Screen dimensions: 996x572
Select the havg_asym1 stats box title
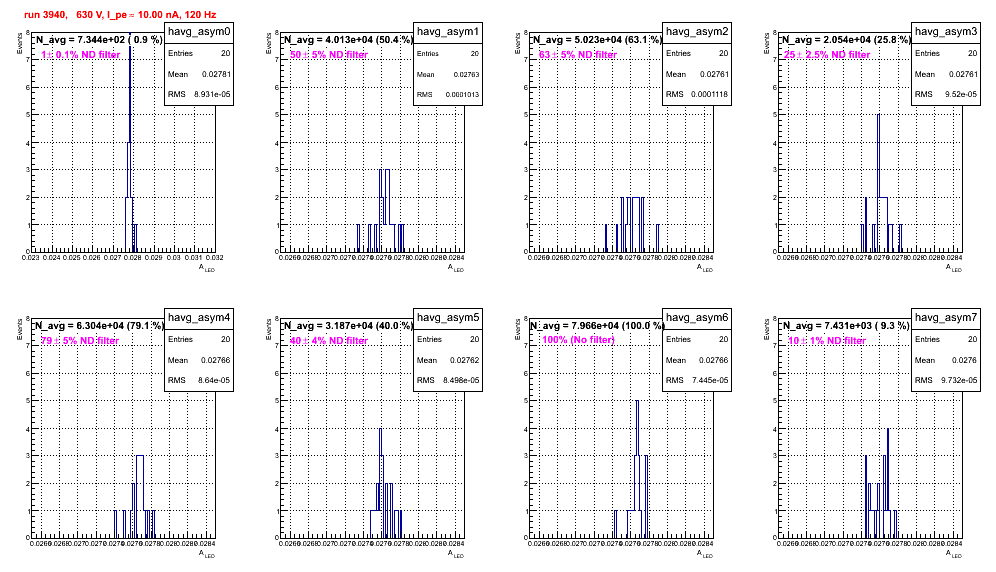point(448,32)
